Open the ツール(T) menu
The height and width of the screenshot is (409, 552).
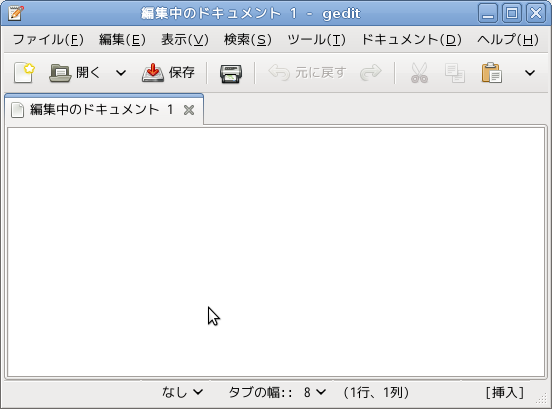tap(316, 39)
